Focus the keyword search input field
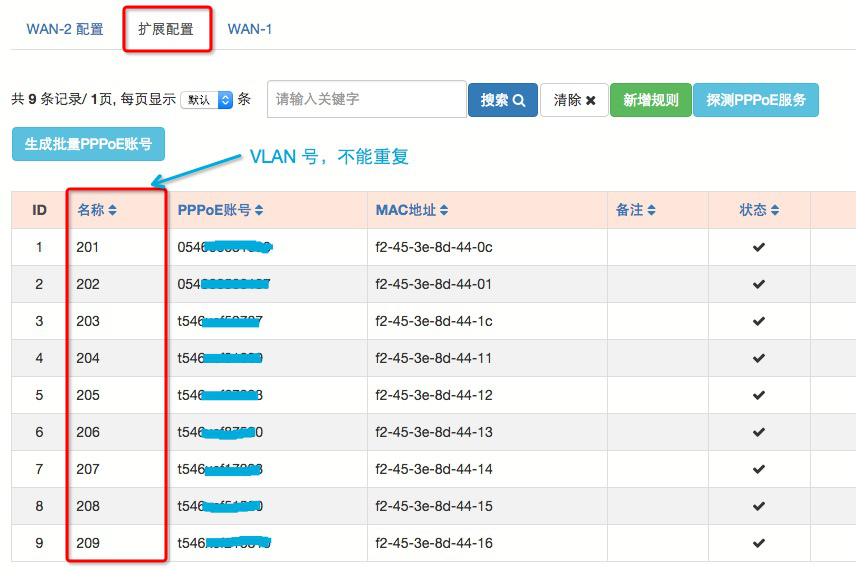The image size is (856, 569). click(x=366, y=100)
